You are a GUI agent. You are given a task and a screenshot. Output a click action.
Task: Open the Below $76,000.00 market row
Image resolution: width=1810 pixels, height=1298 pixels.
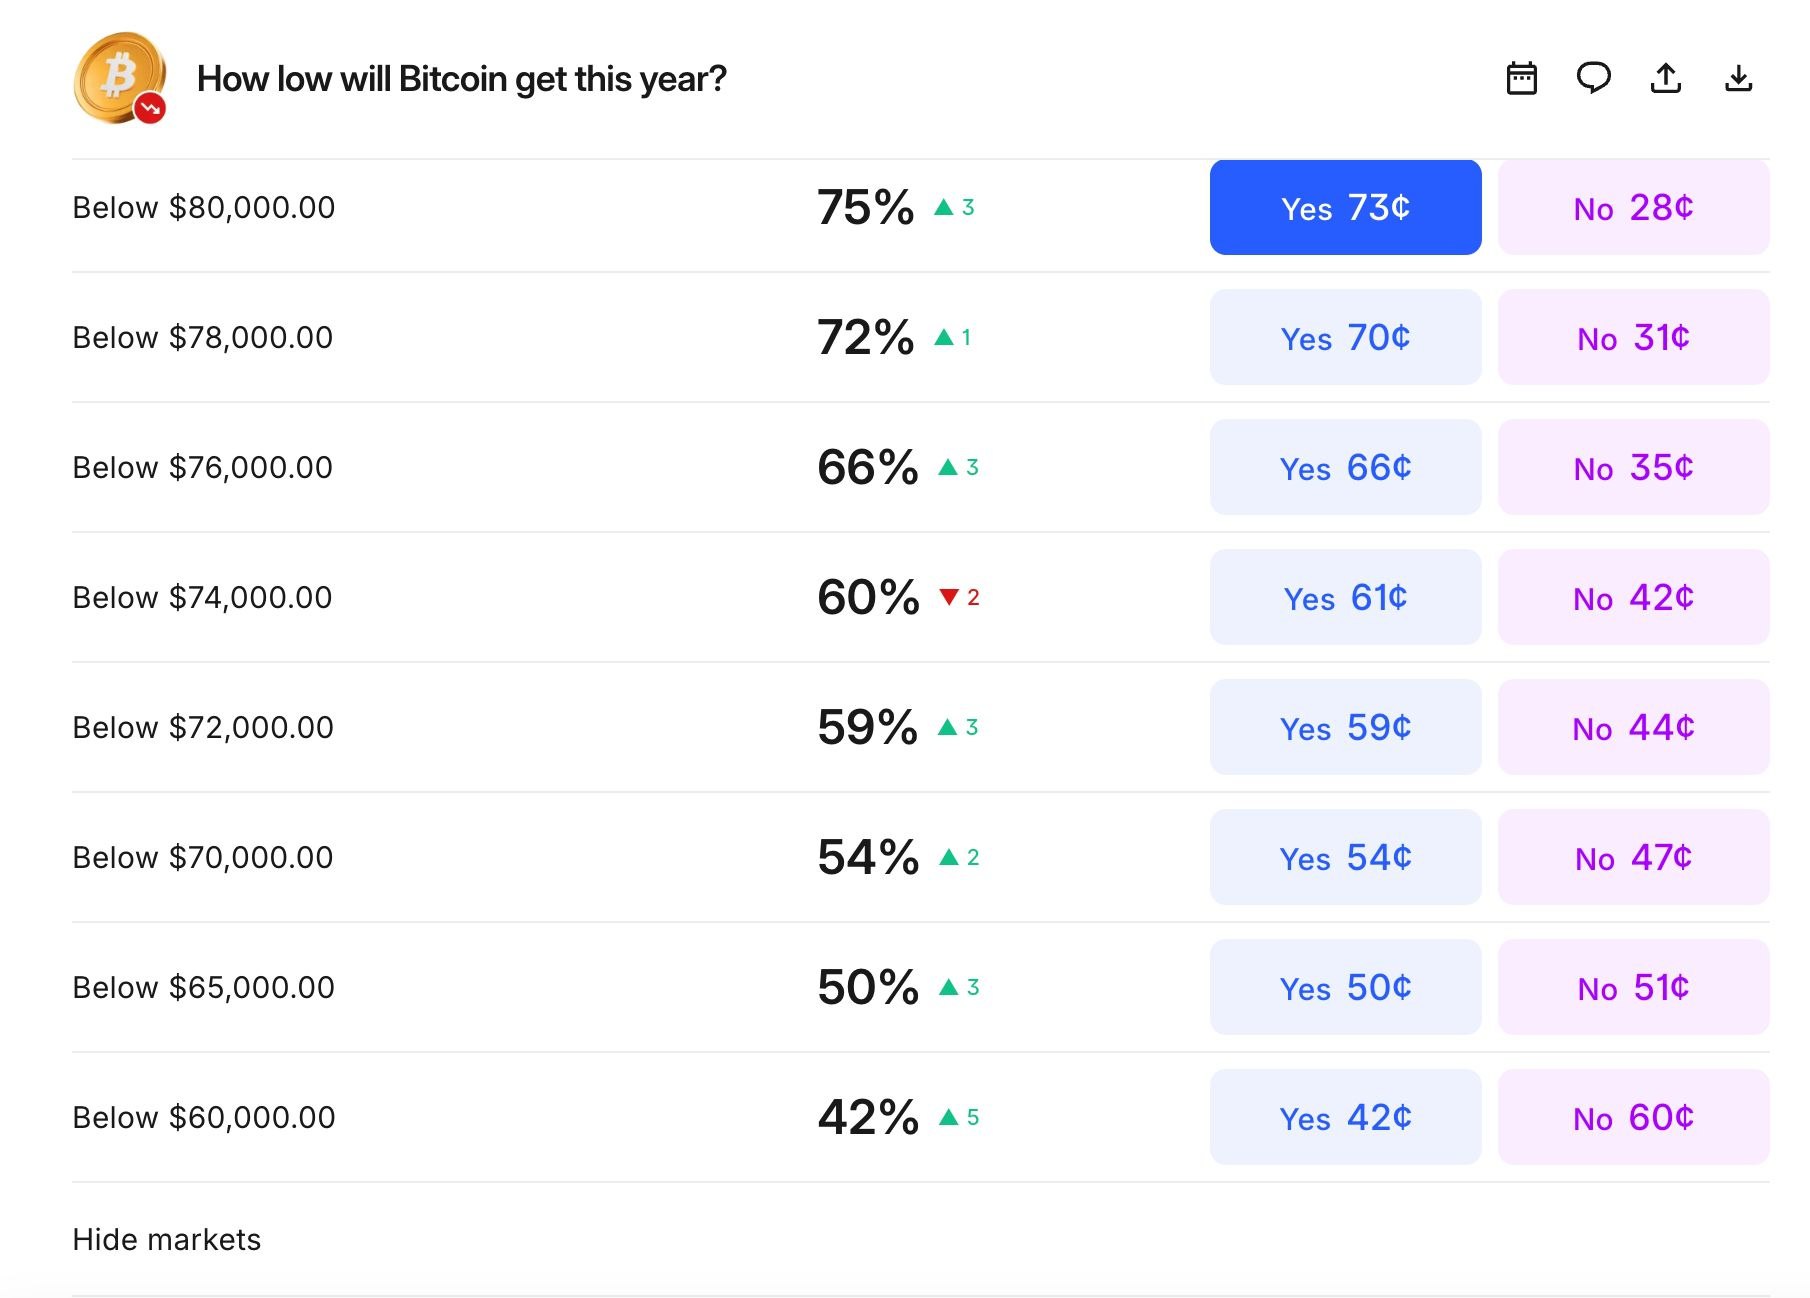[203, 468]
